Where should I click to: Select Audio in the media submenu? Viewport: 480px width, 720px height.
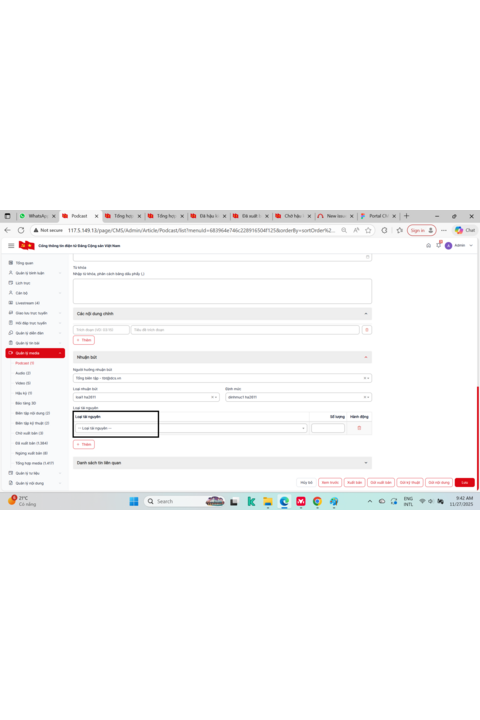point(23,373)
